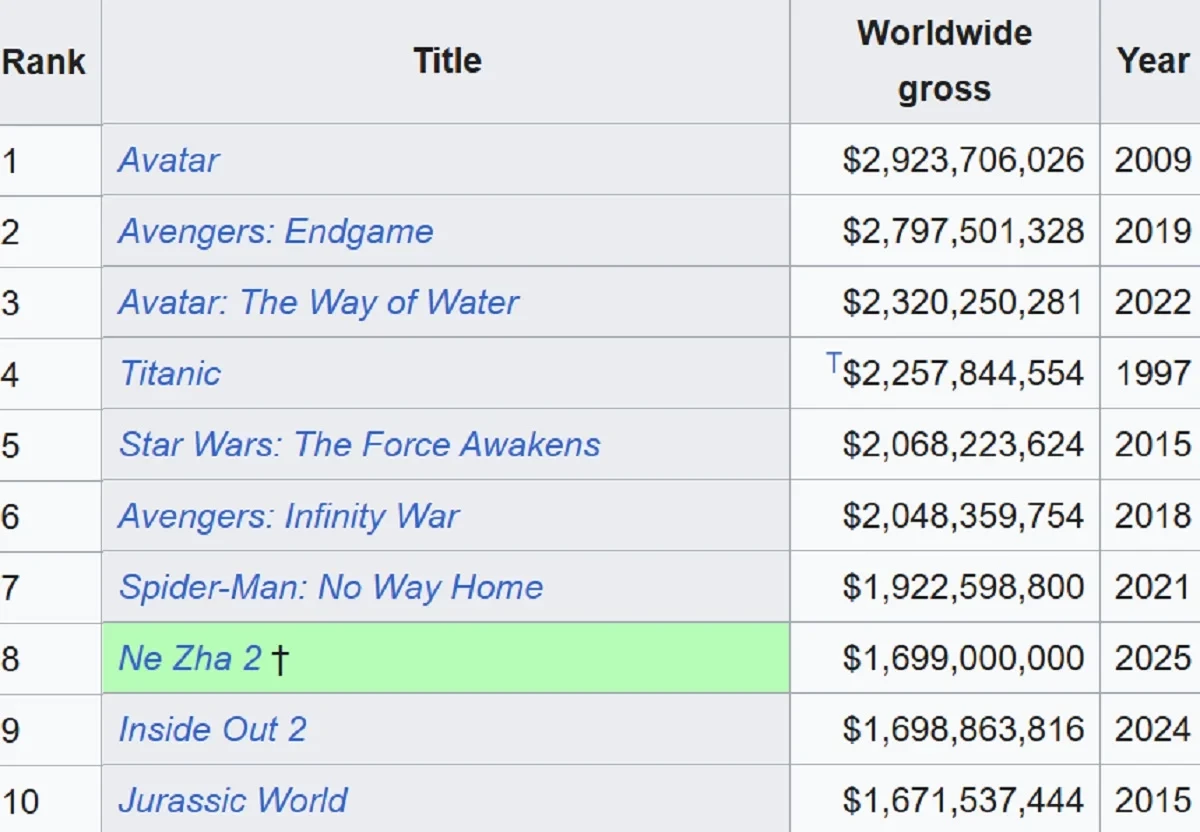Screen dimensions: 1200x832
Task: Click the Avengers: Infinity War link
Action: click(288, 516)
